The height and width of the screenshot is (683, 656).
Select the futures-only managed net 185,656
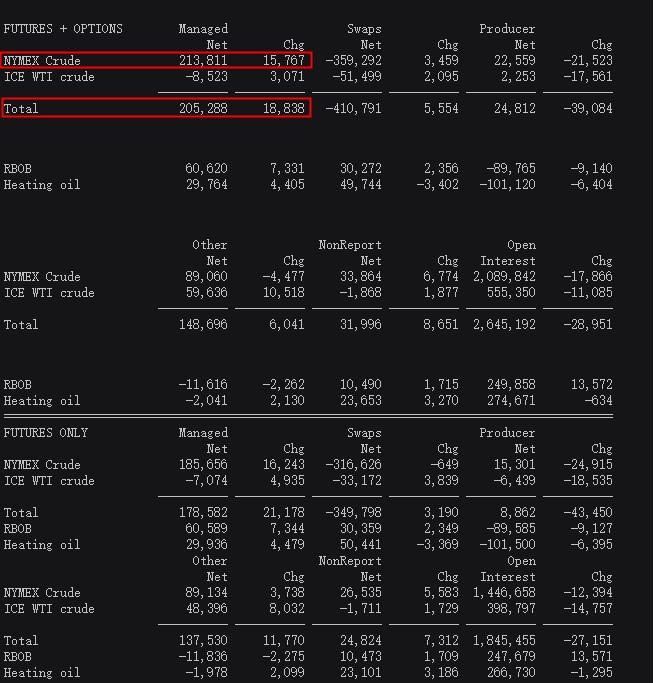pos(206,465)
